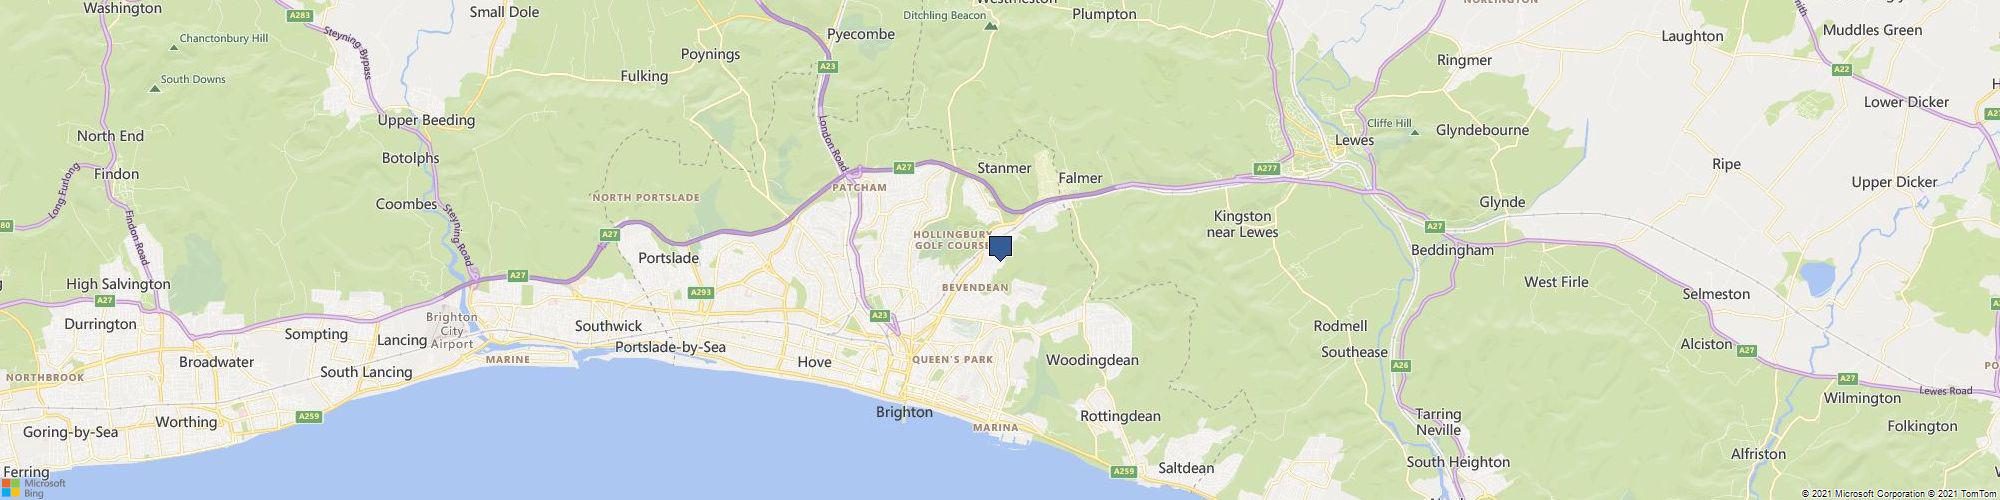Click the South Downs peak marker
This screenshot has height=500, width=2000.
point(155,88)
